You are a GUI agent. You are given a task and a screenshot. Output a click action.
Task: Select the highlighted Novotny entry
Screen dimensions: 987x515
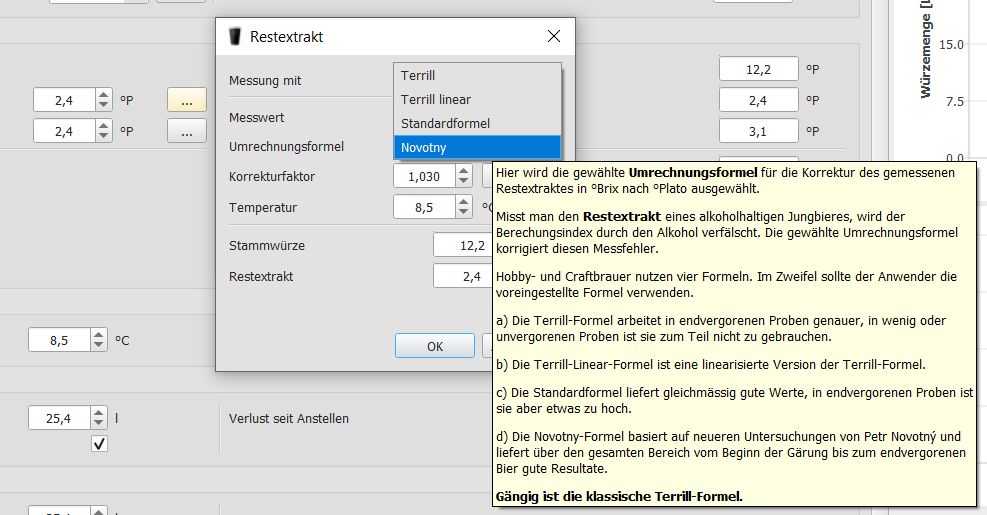coord(477,147)
